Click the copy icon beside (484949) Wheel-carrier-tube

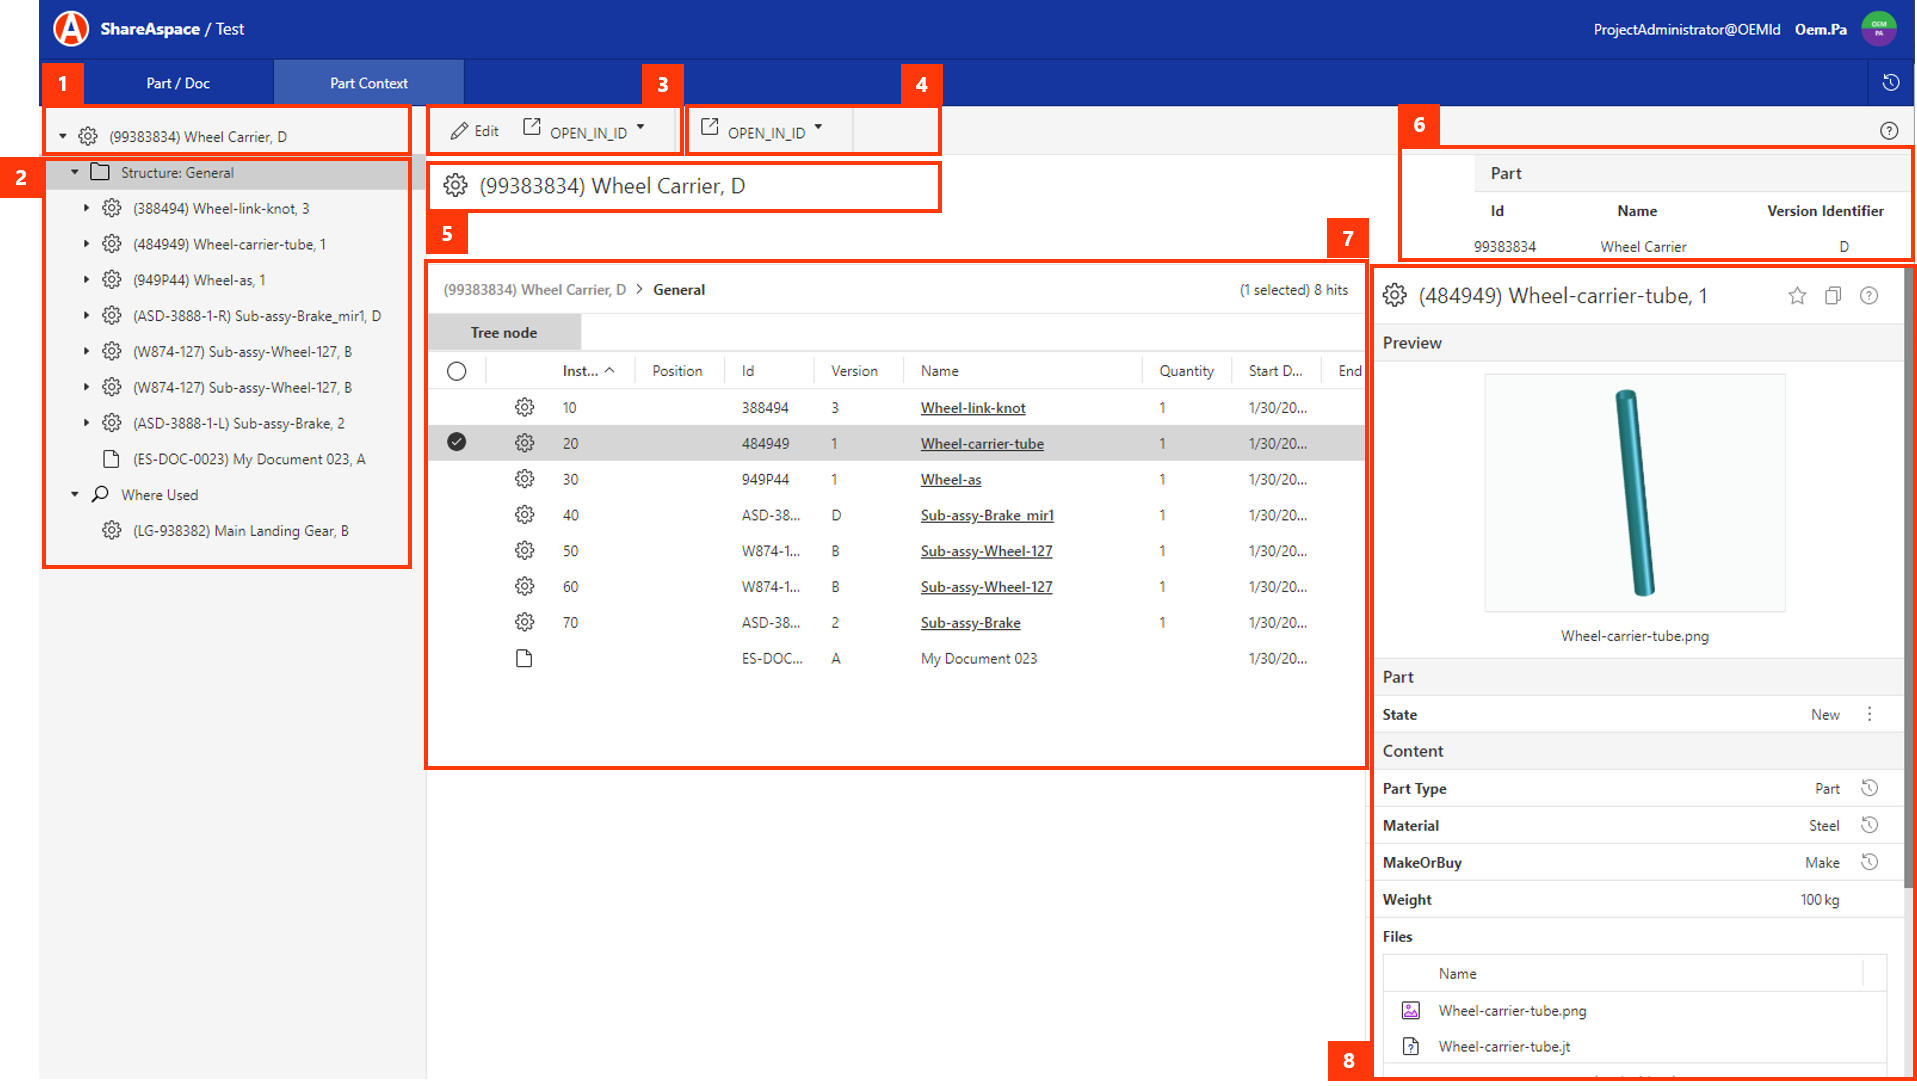point(1833,296)
